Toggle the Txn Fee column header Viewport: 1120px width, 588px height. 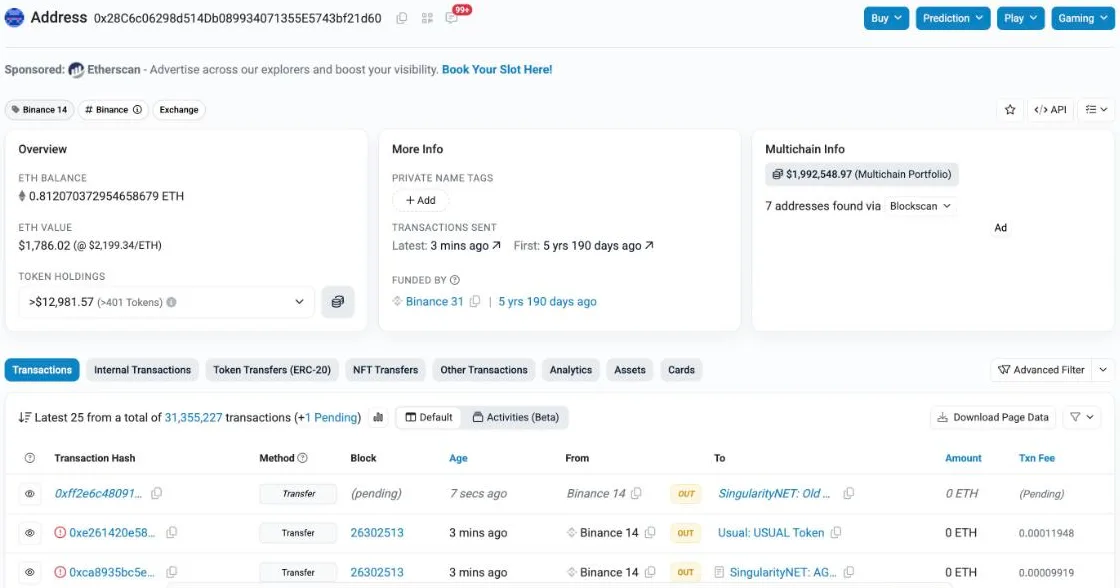pos(1036,458)
